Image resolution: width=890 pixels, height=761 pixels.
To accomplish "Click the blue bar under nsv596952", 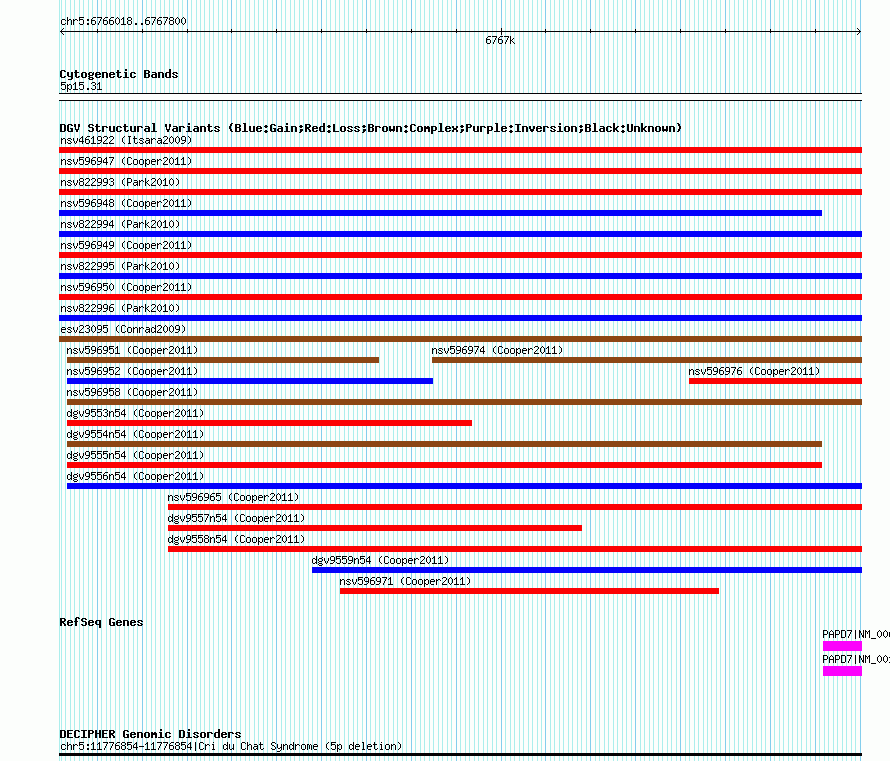I will (x=250, y=381).
